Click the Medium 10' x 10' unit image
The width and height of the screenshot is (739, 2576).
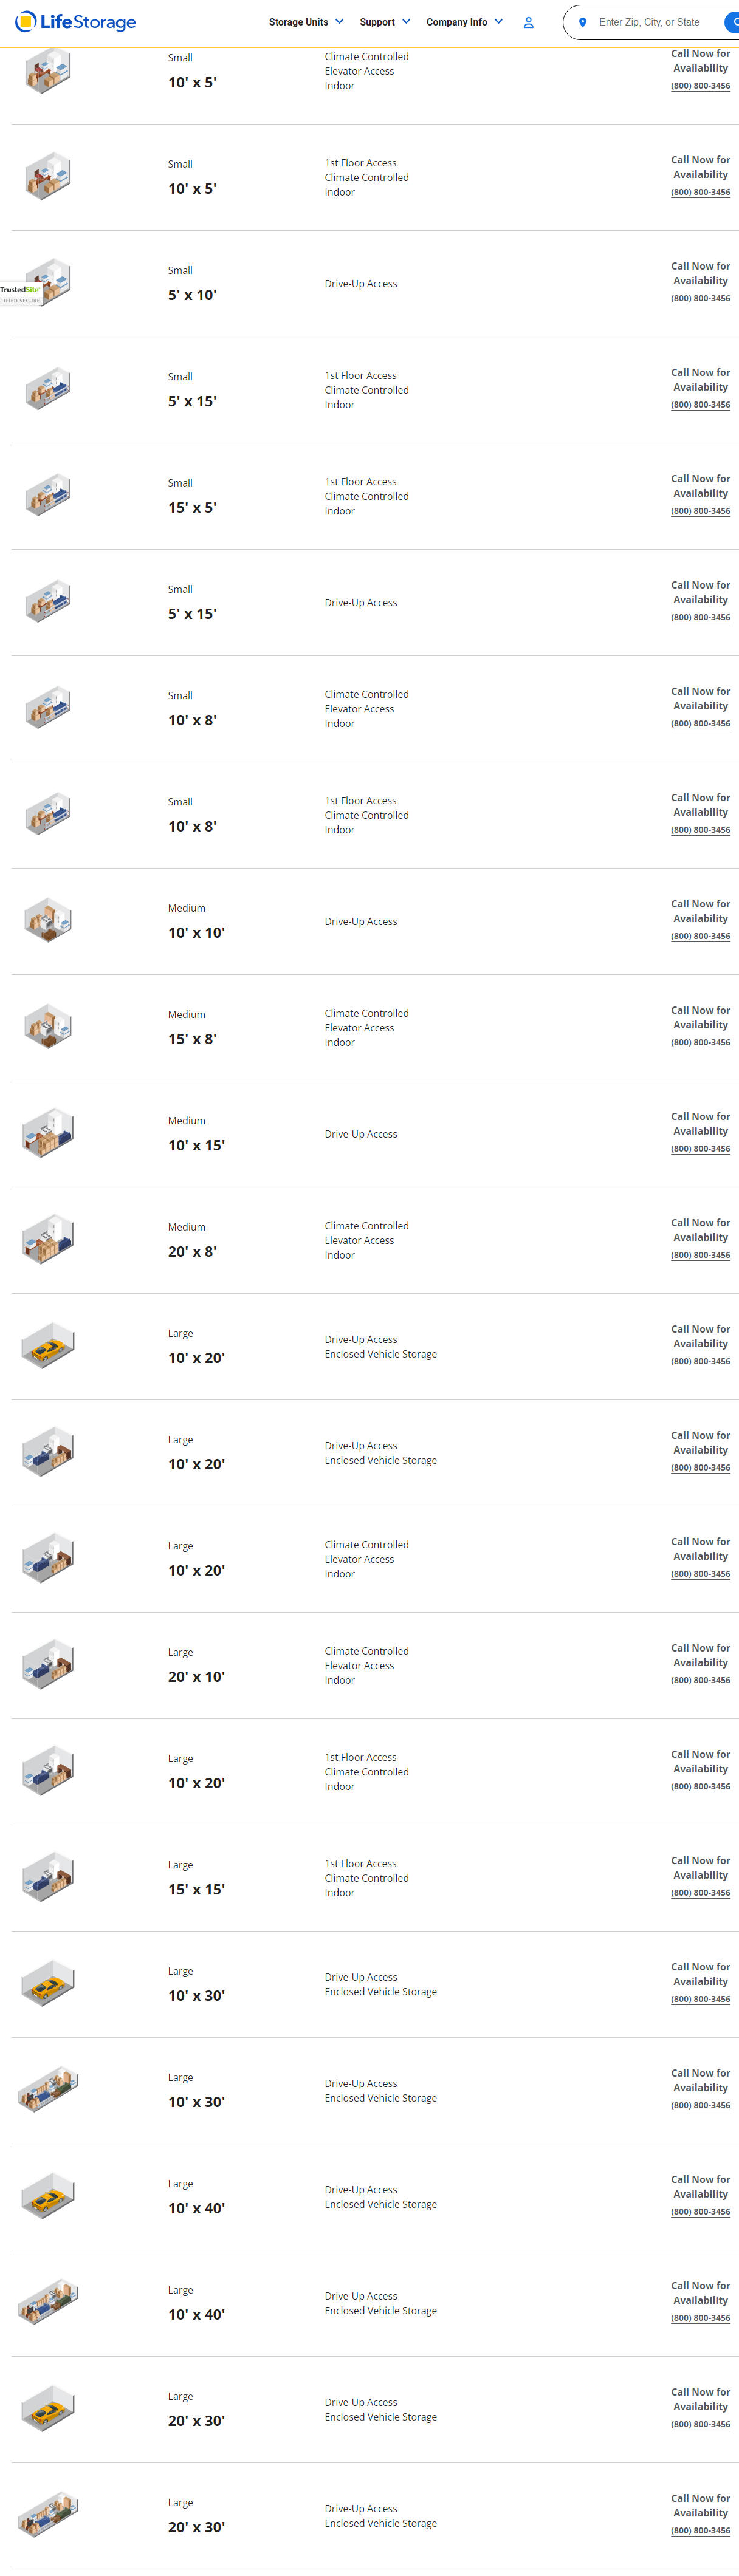pyautogui.click(x=48, y=921)
